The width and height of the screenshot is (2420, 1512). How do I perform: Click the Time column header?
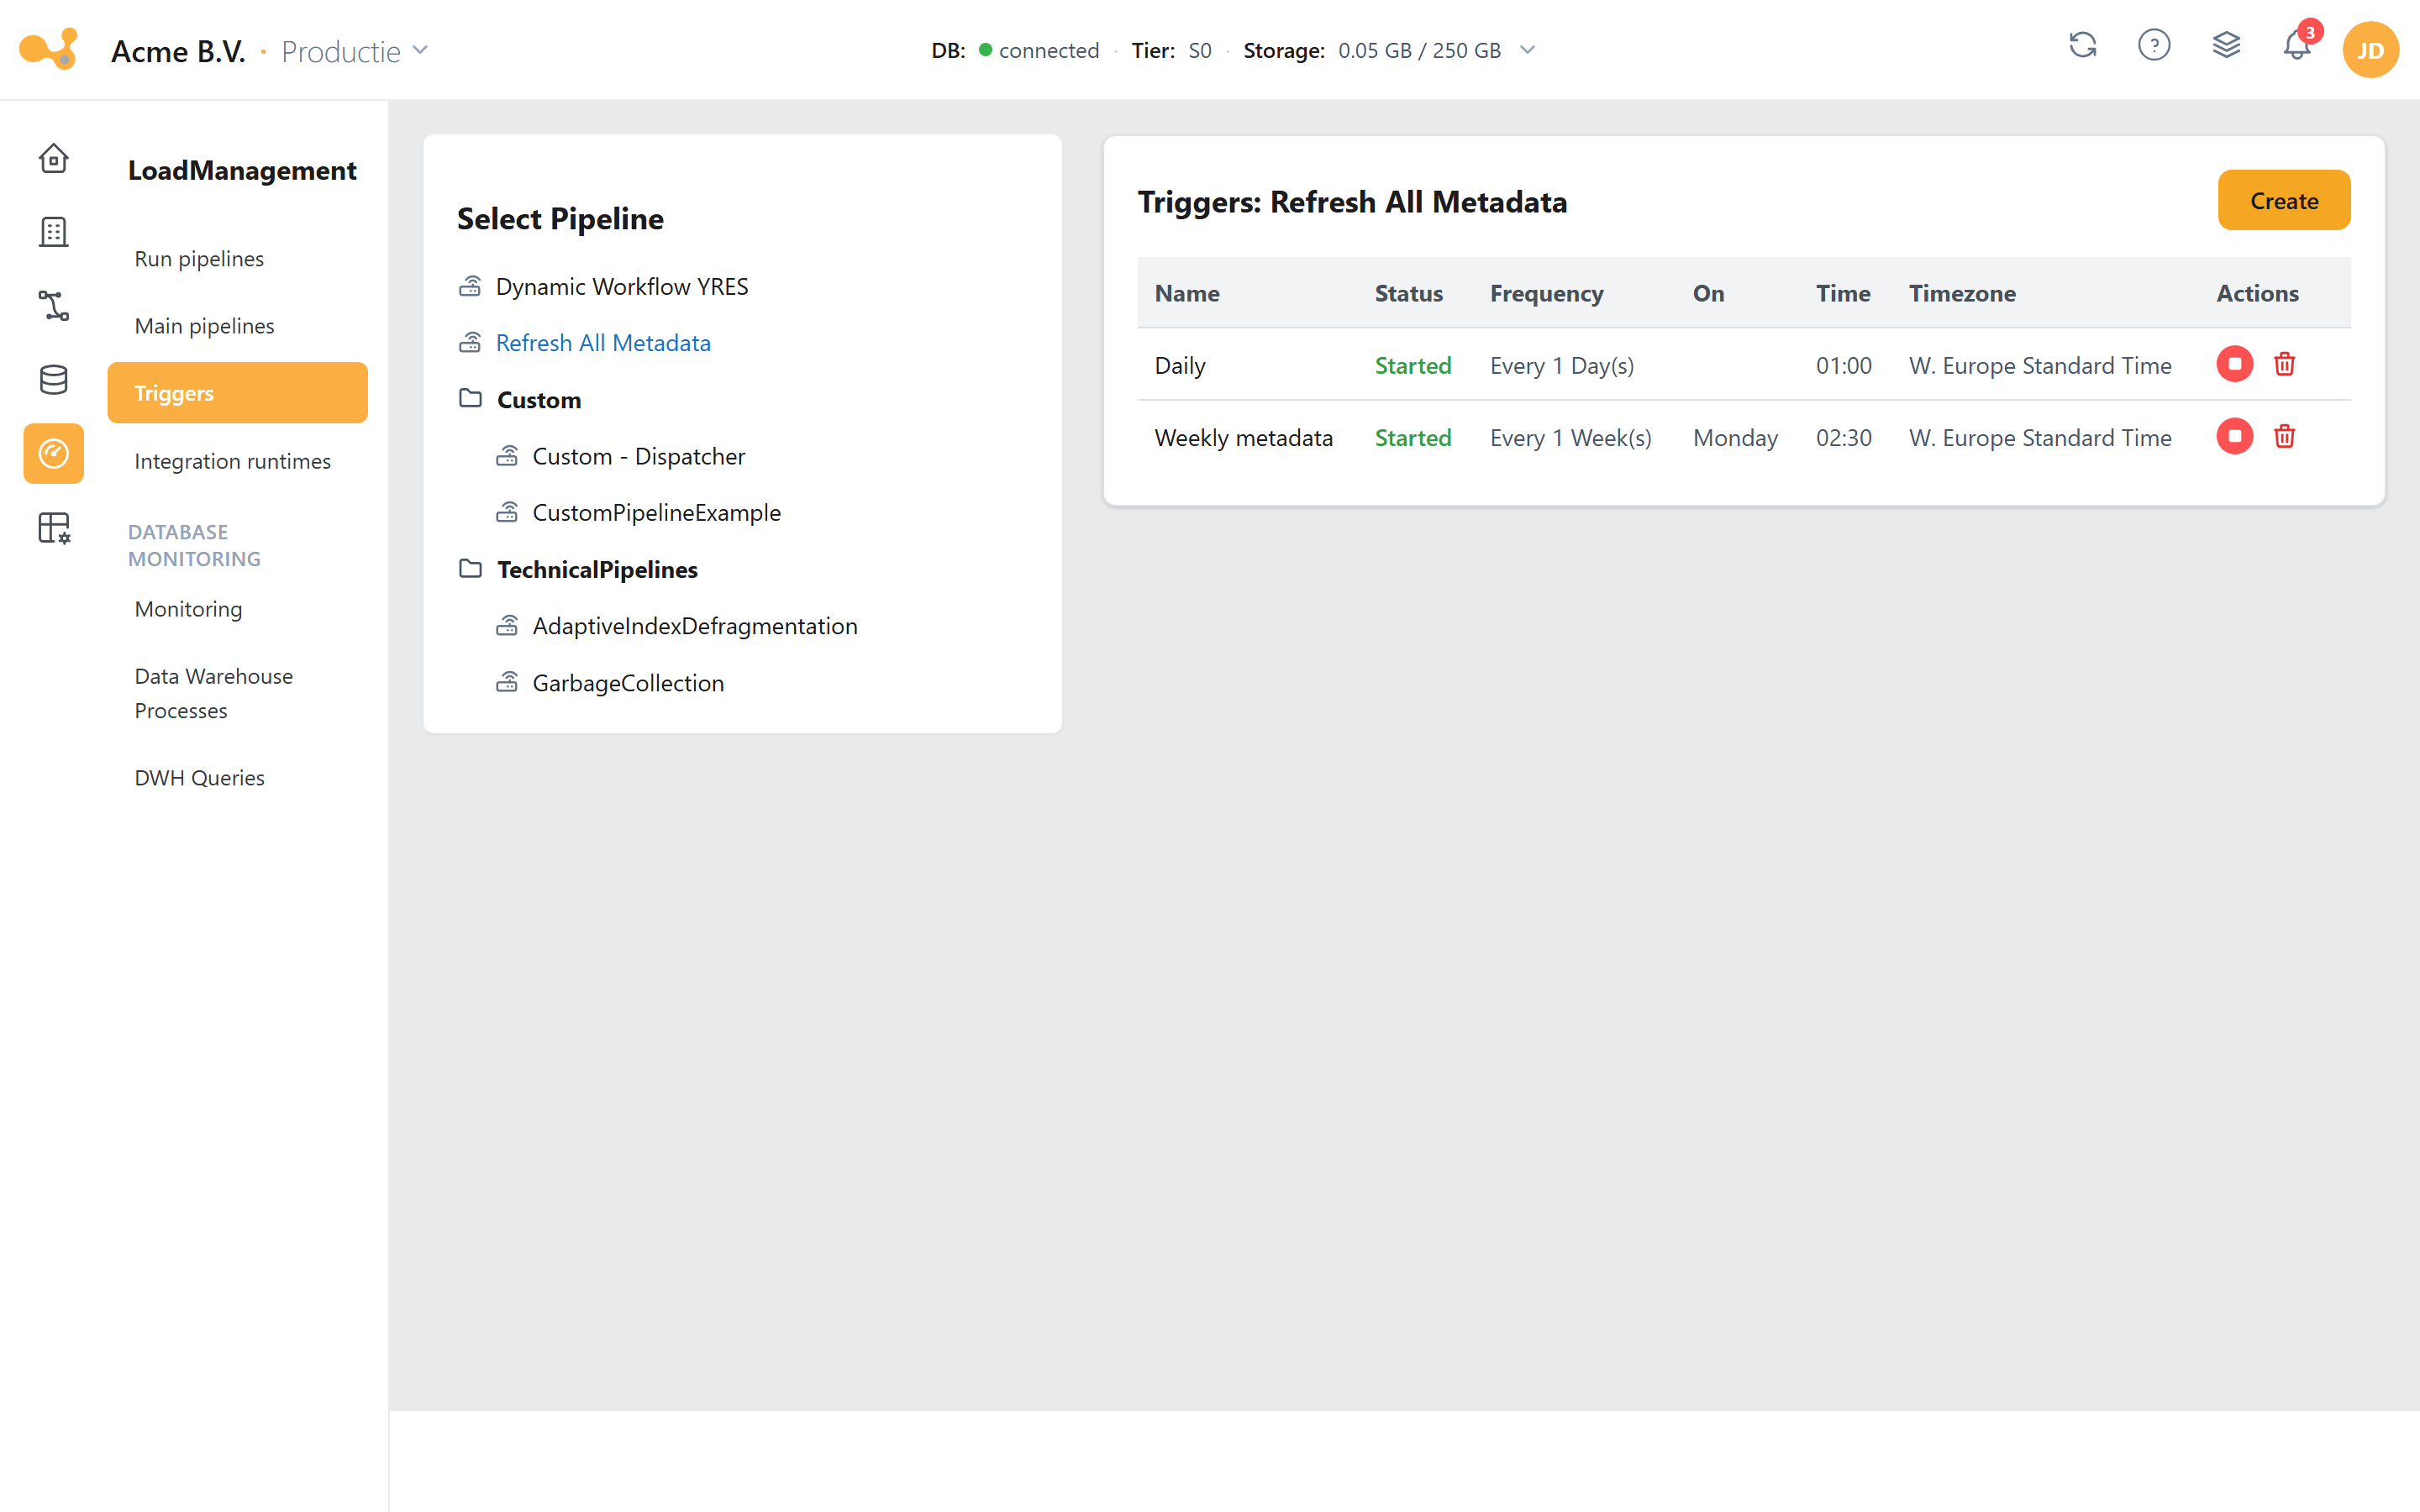(1843, 293)
